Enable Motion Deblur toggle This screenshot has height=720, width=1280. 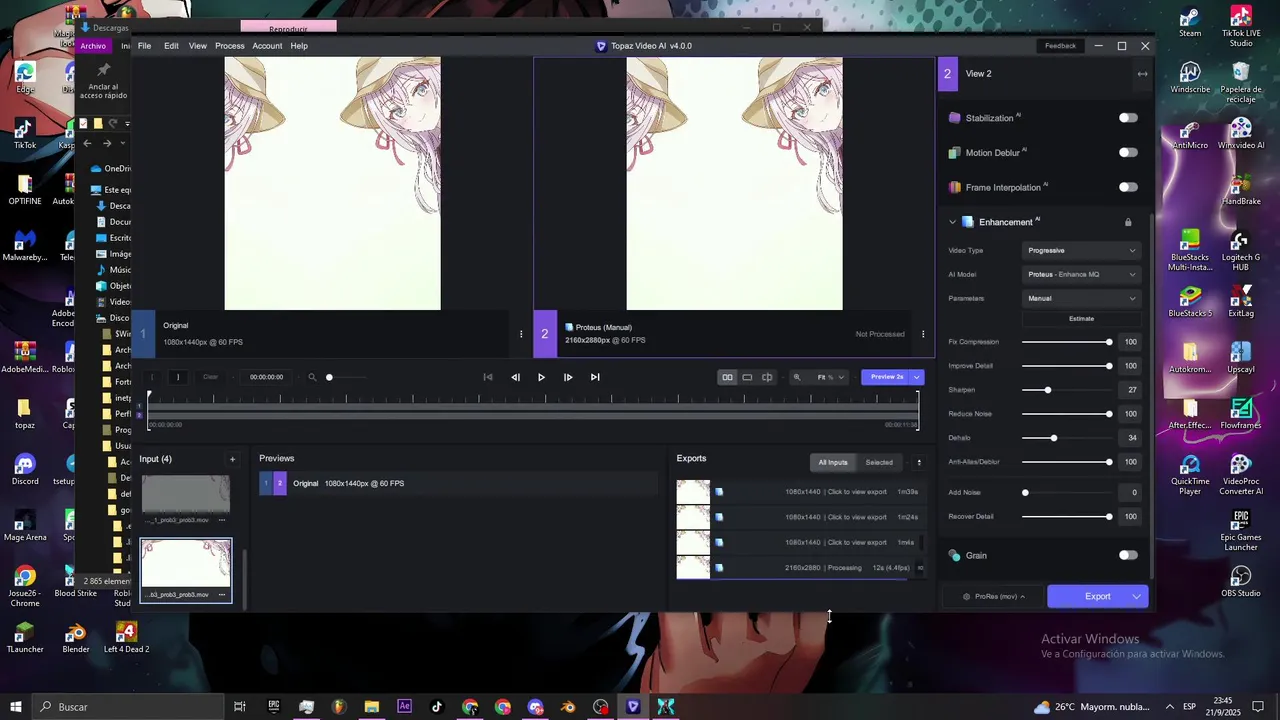[1128, 153]
